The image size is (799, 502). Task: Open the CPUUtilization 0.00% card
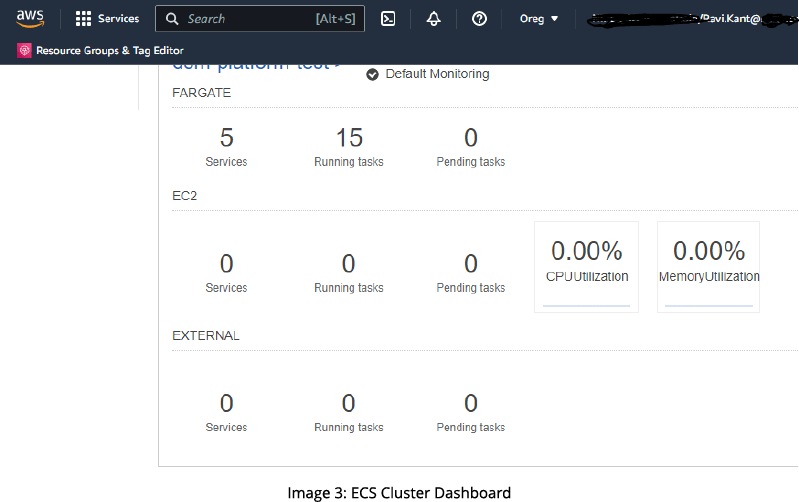point(587,267)
